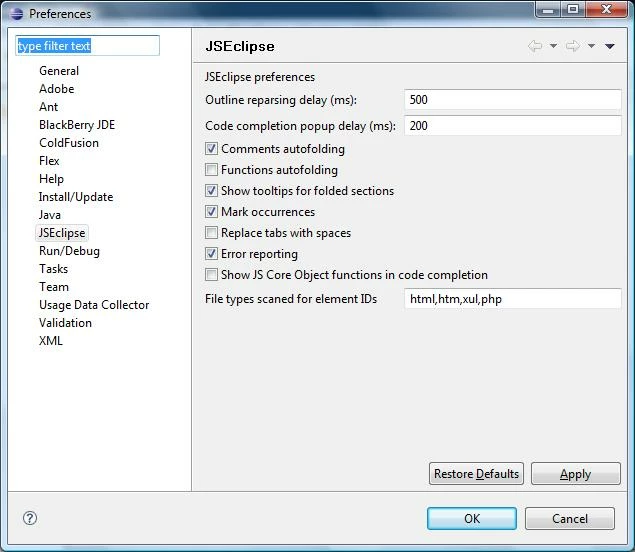This screenshot has width=635, height=552.
Task: Click the File types scanned input field
Action: (513, 299)
